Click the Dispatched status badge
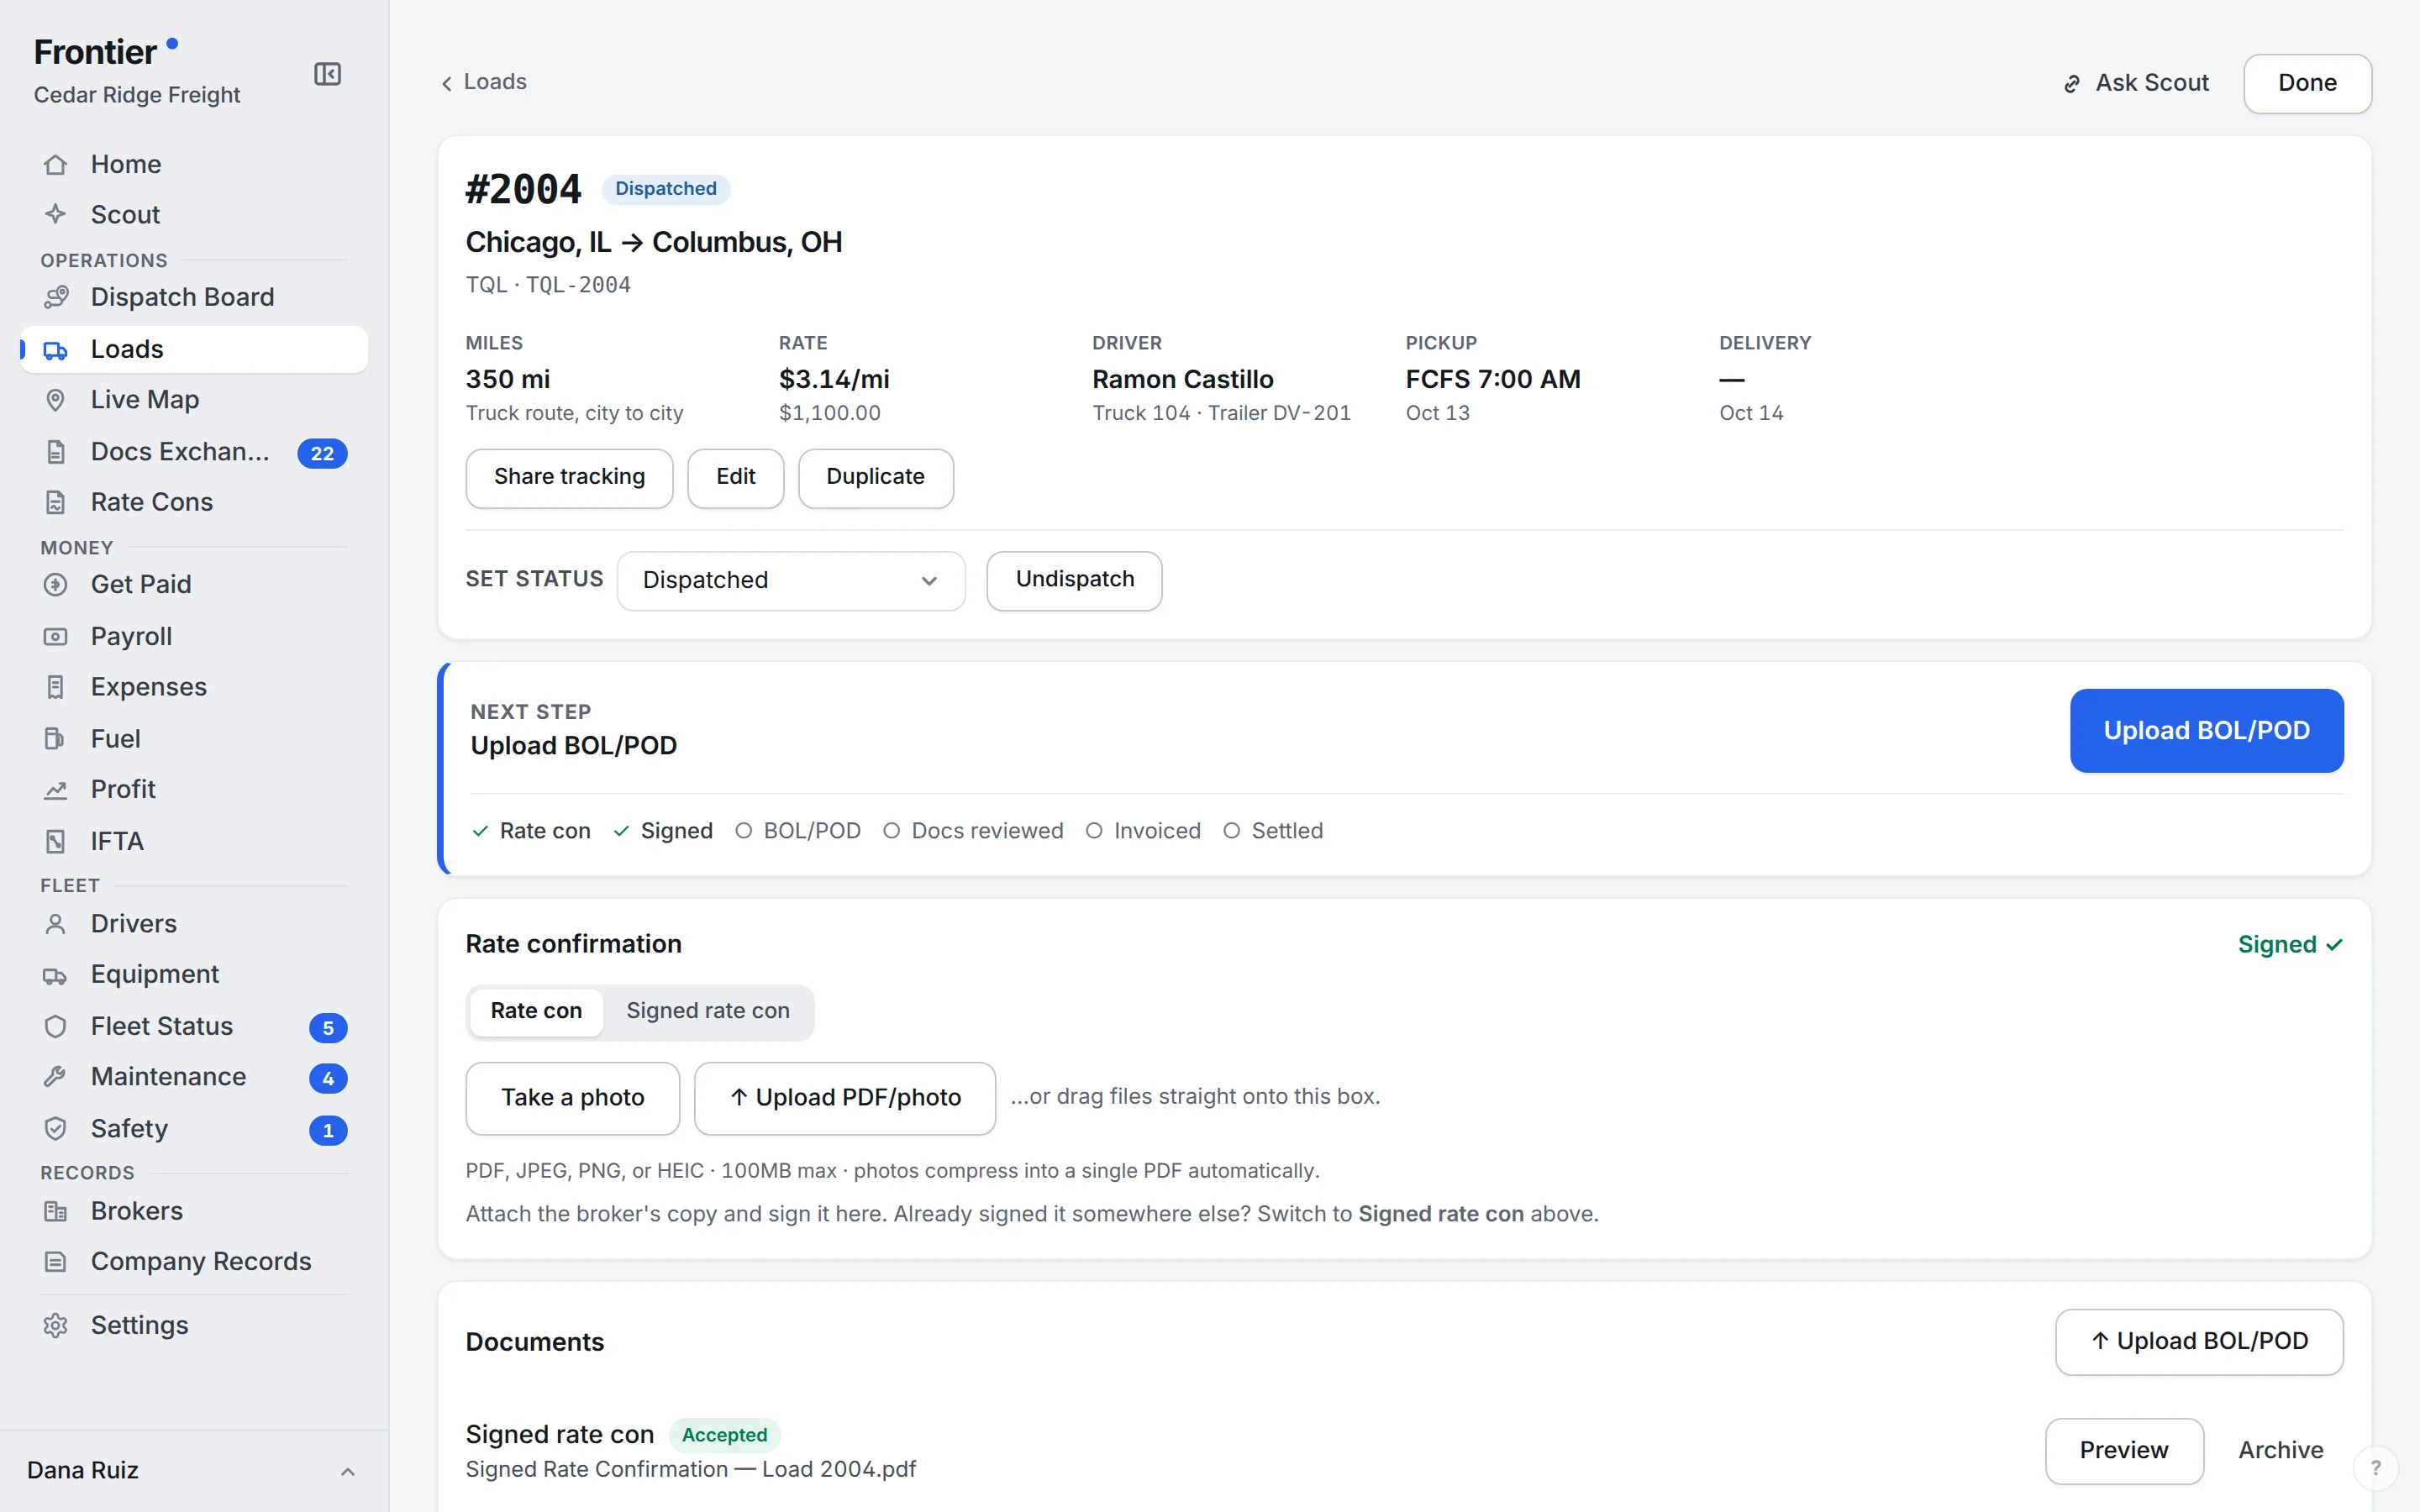The height and width of the screenshot is (1512, 2420). (x=665, y=189)
